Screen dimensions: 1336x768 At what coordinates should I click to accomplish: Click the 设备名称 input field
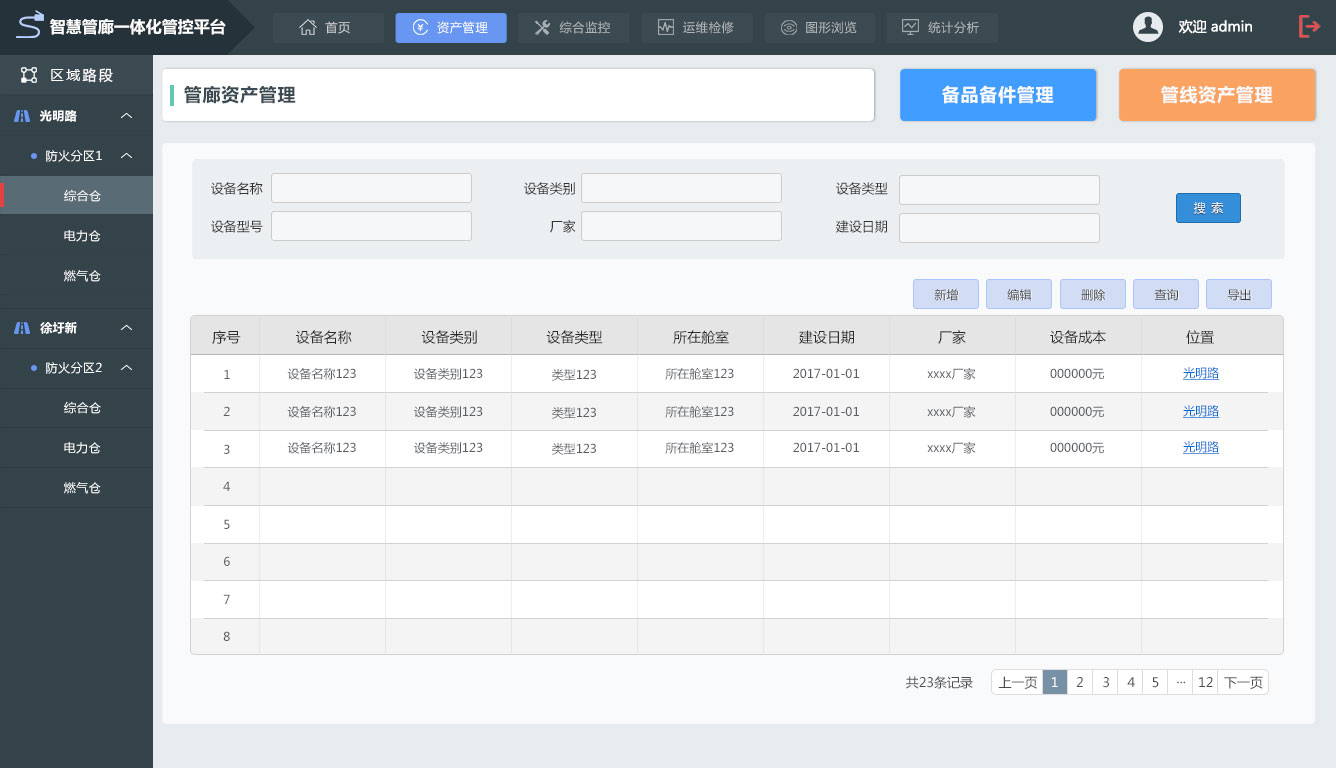click(x=371, y=188)
